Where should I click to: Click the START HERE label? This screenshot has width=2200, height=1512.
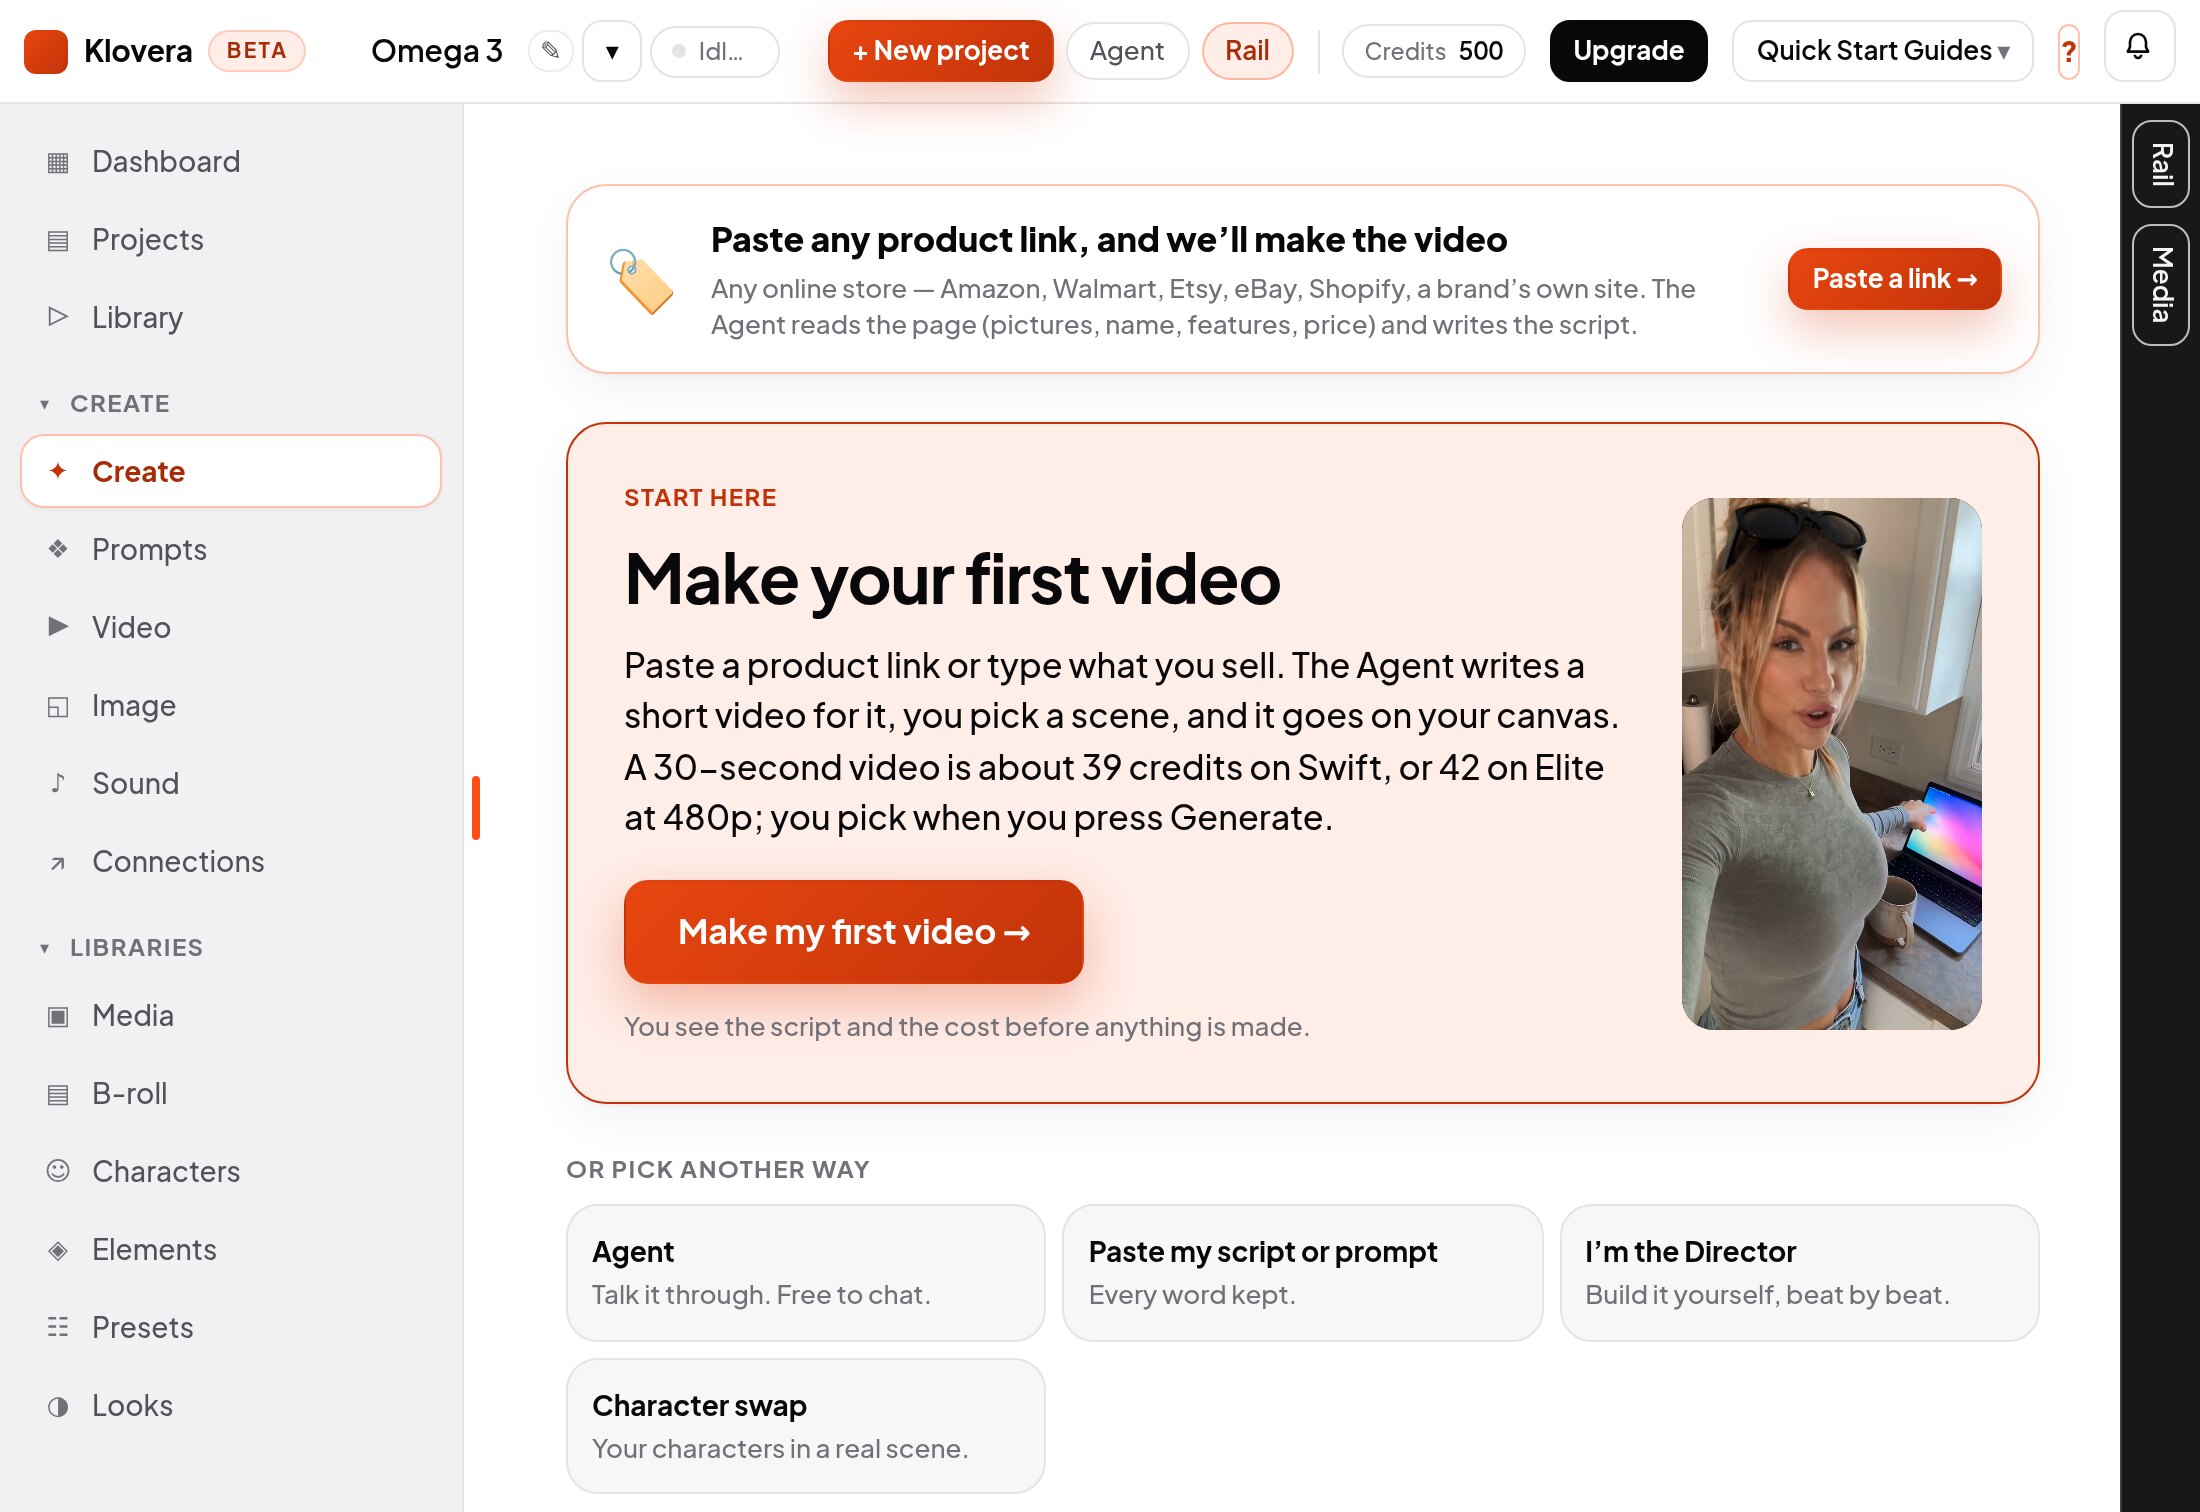(x=700, y=498)
